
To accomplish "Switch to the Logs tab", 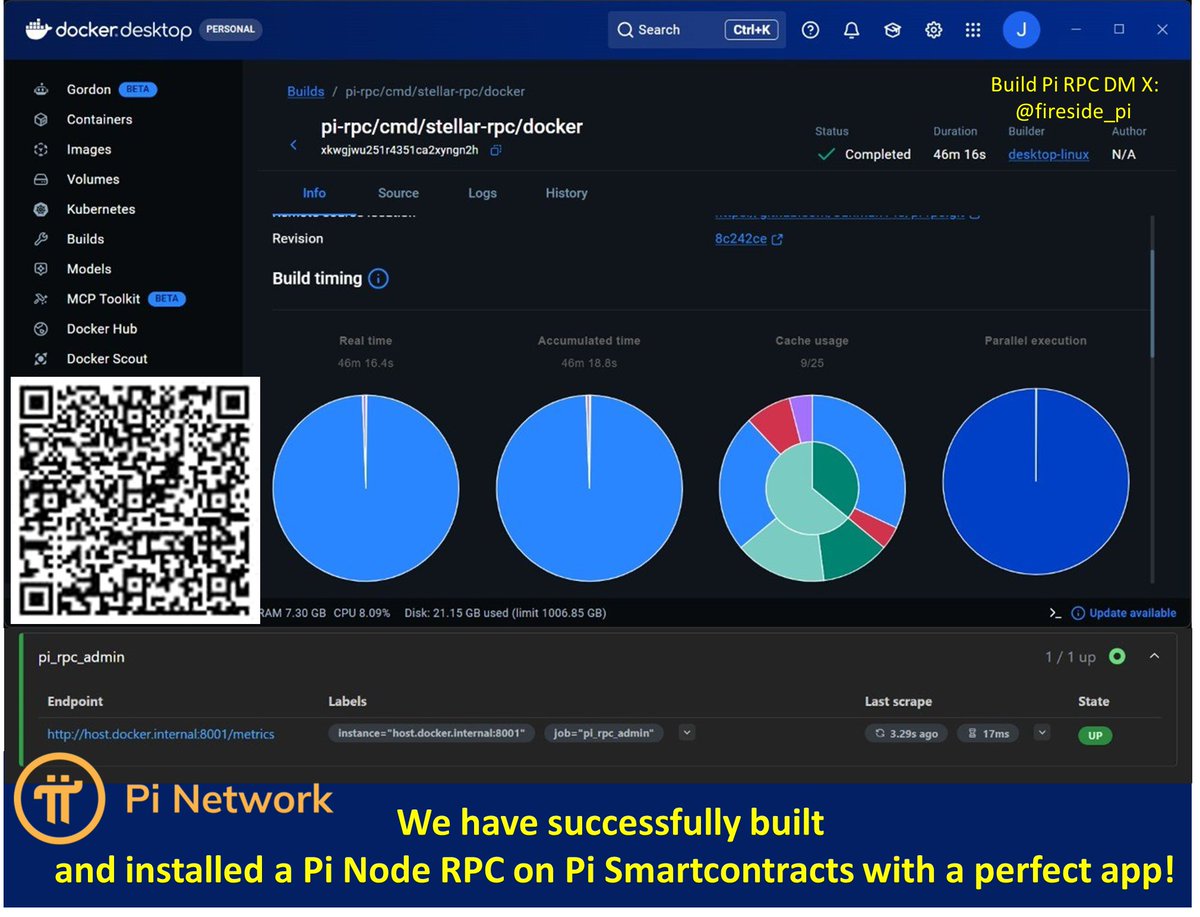I will 482,193.
